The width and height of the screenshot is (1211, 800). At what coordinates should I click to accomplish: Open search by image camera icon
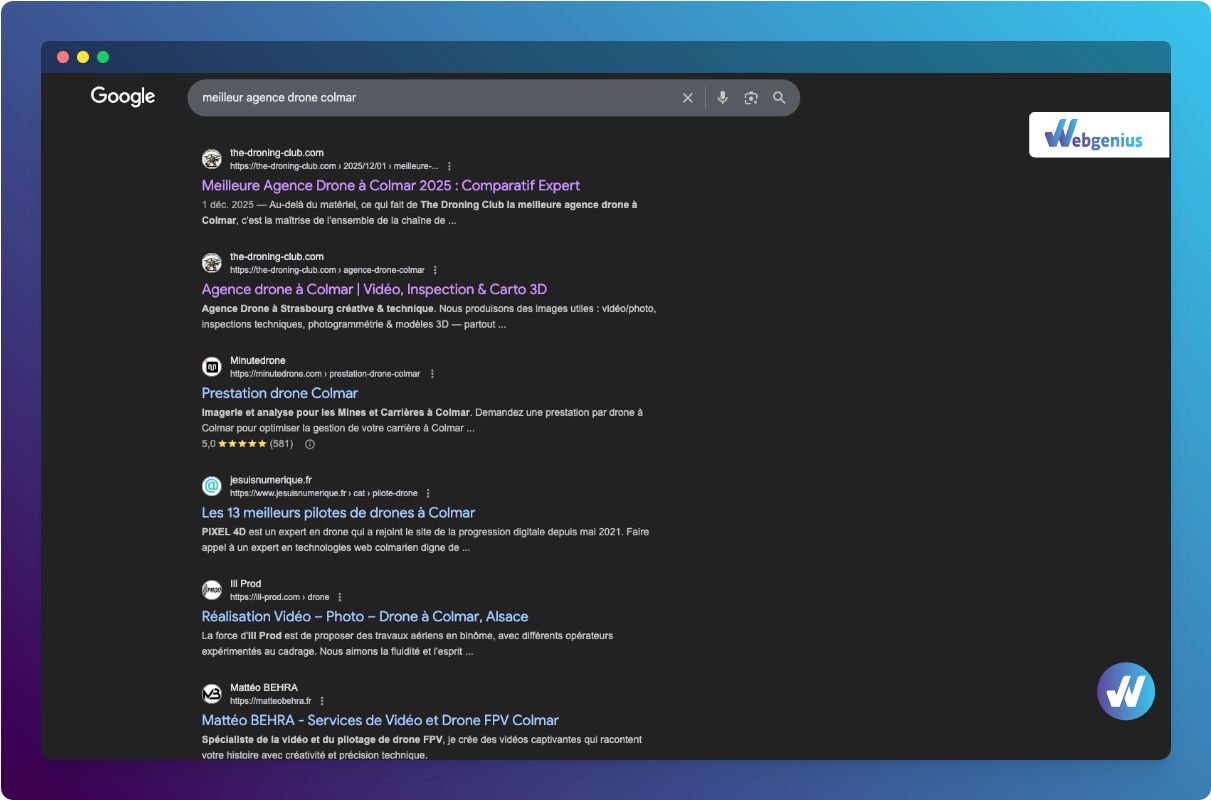coord(751,98)
